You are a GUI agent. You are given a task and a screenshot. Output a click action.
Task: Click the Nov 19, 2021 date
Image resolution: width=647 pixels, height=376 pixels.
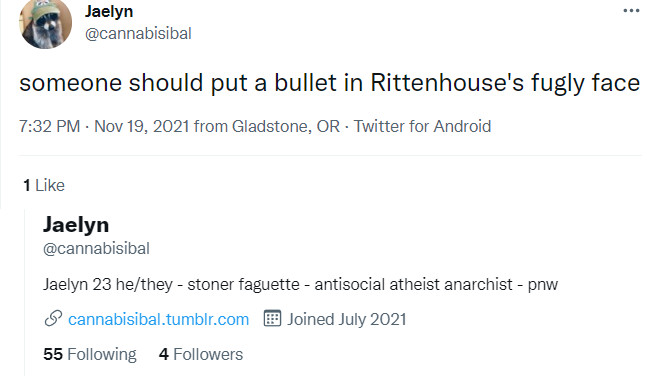click(x=142, y=126)
